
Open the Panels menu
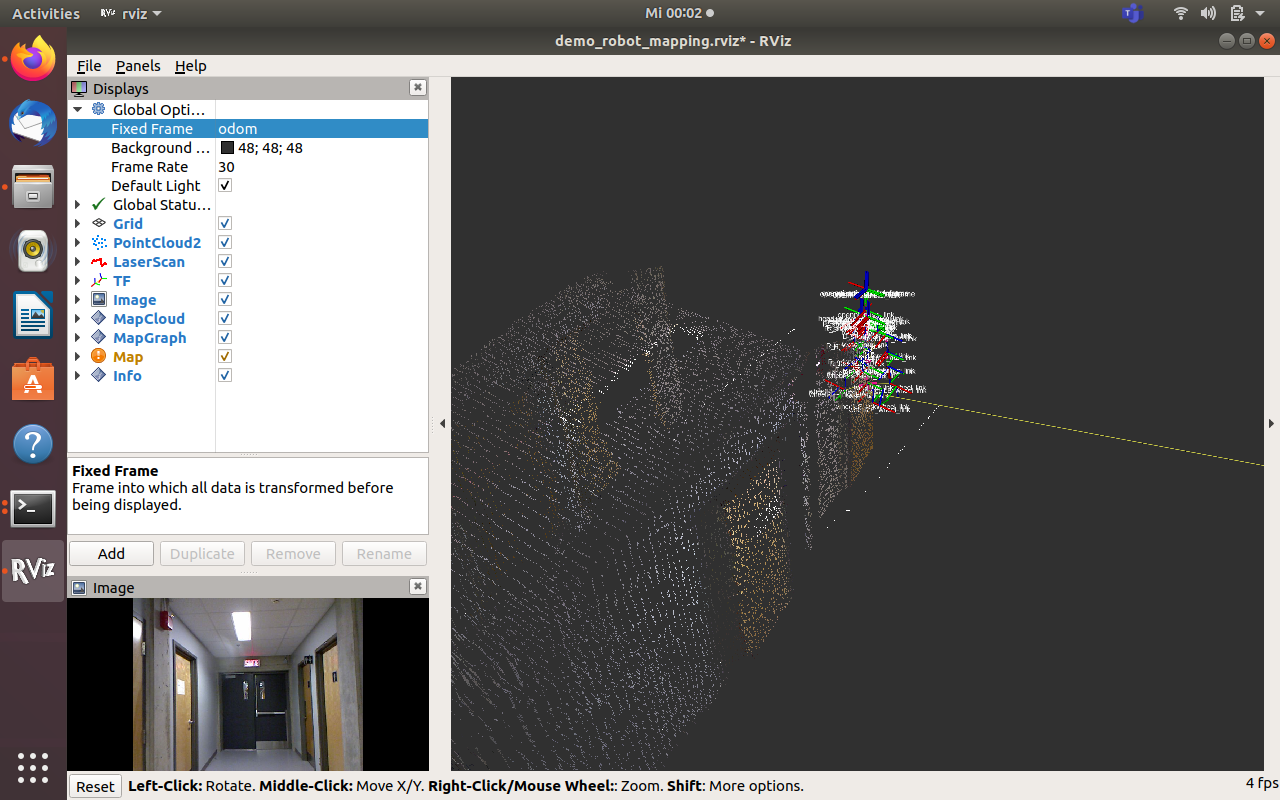138,66
